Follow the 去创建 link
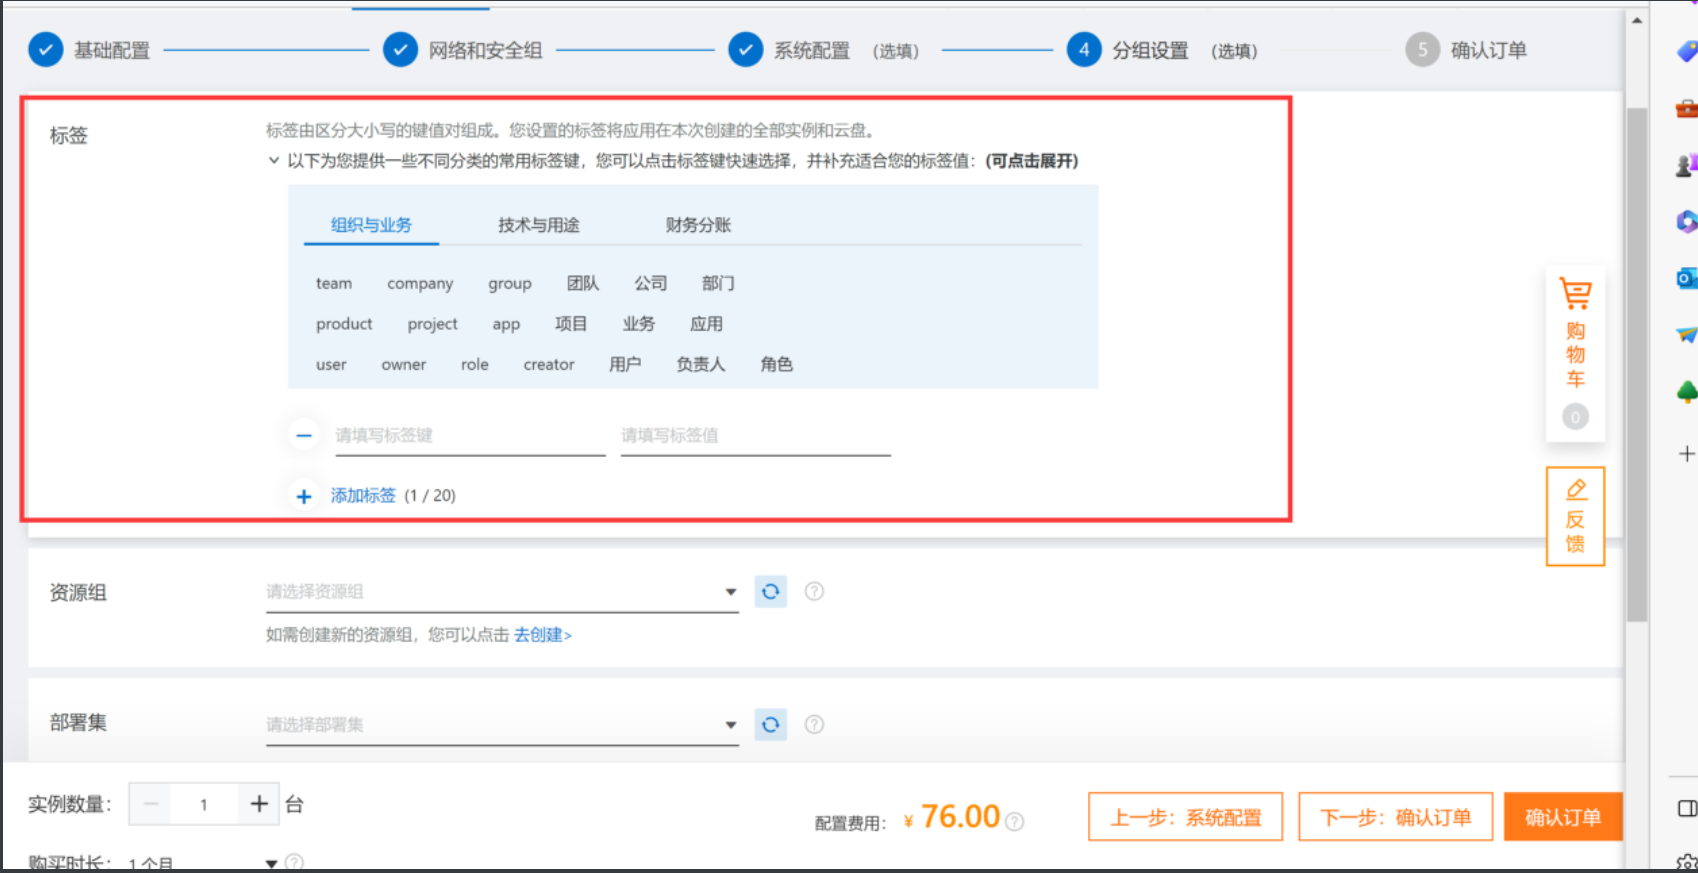This screenshot has height=873, width=1698. (x=543, y=635)
